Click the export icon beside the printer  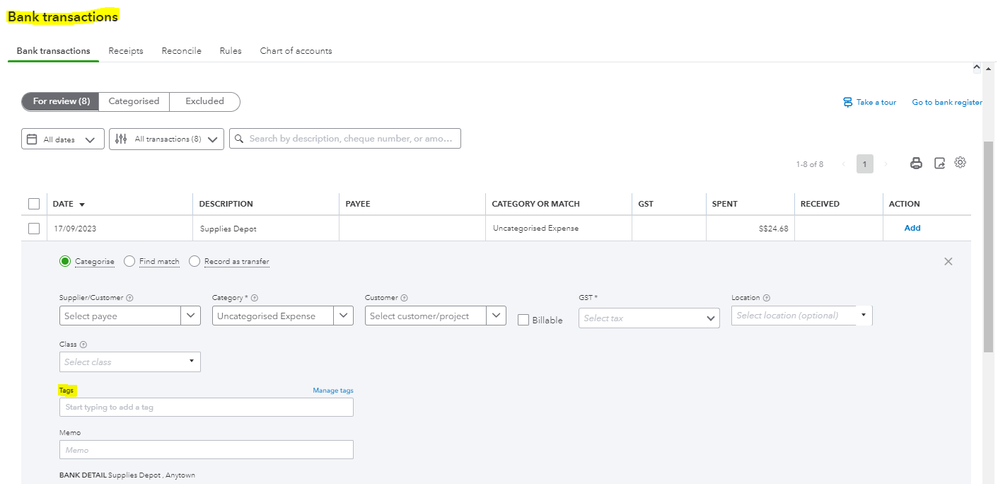point(939,163)
